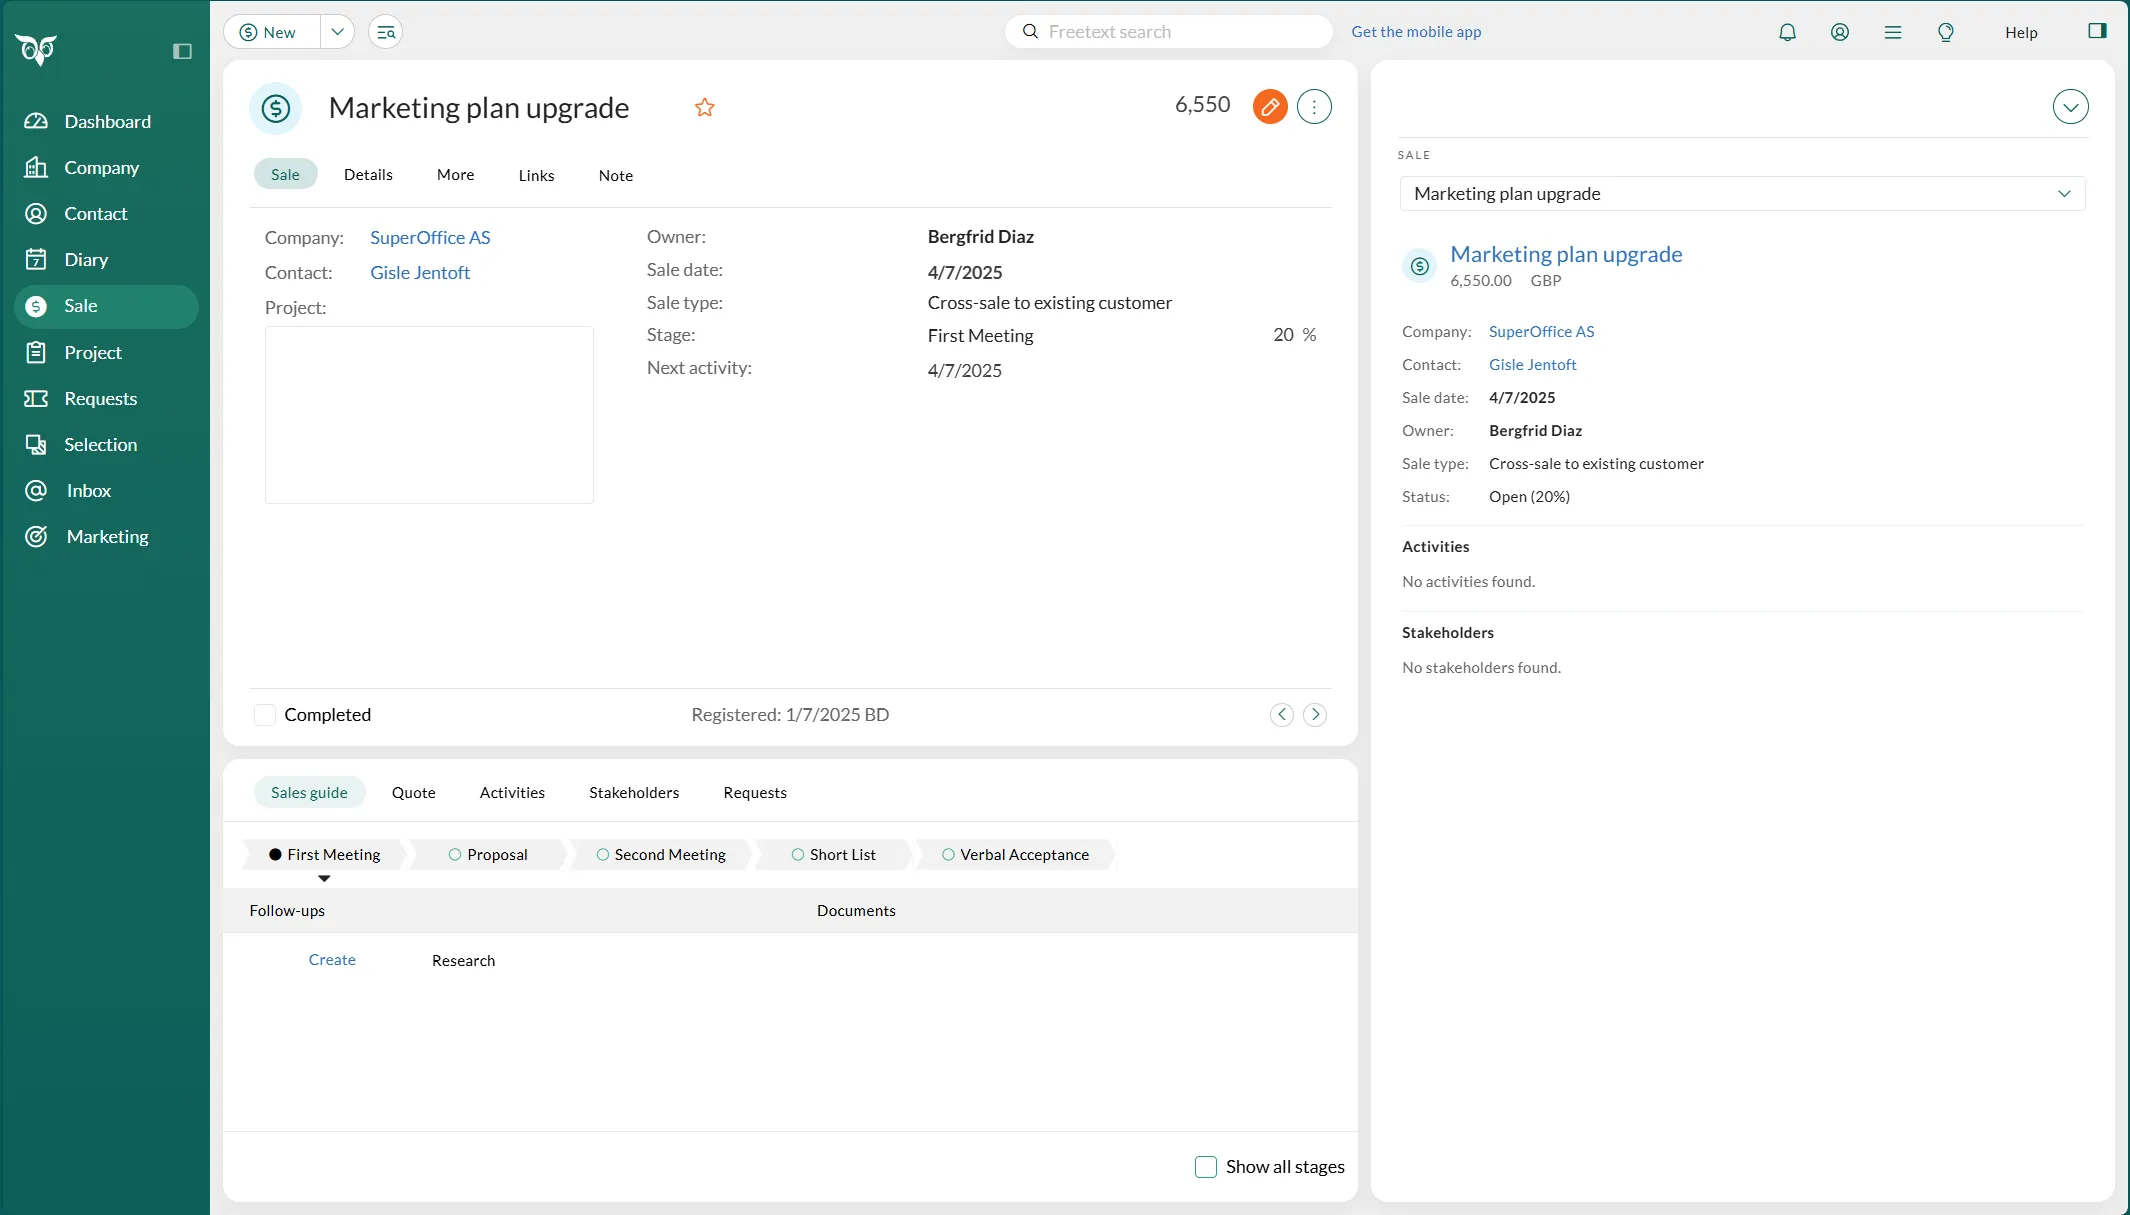
Task: Open the notifications bell icon
Action: pyautogui.click(x=1787, y=32)
